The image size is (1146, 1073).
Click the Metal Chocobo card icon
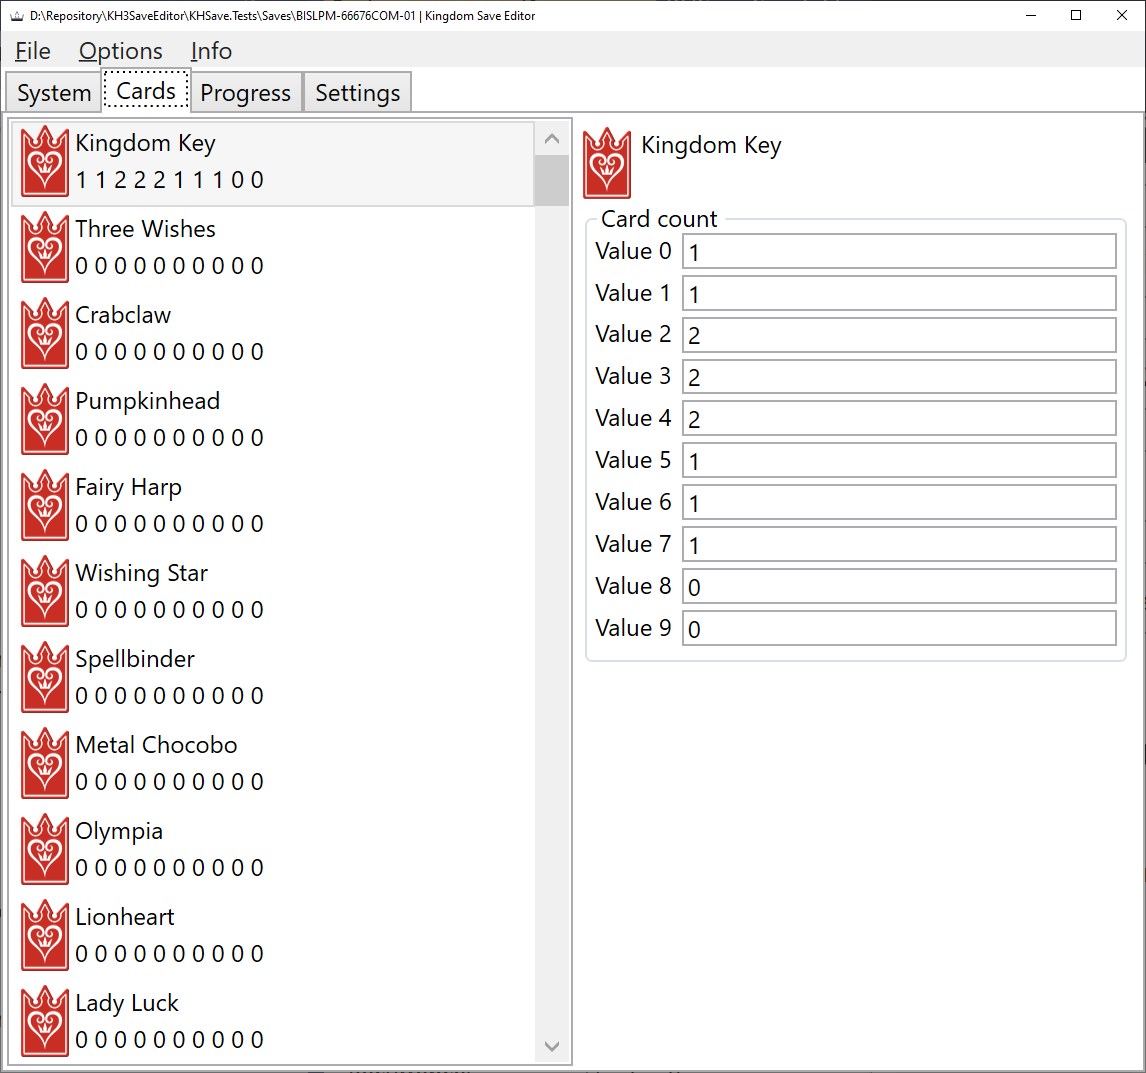click(x=45, y=763)
